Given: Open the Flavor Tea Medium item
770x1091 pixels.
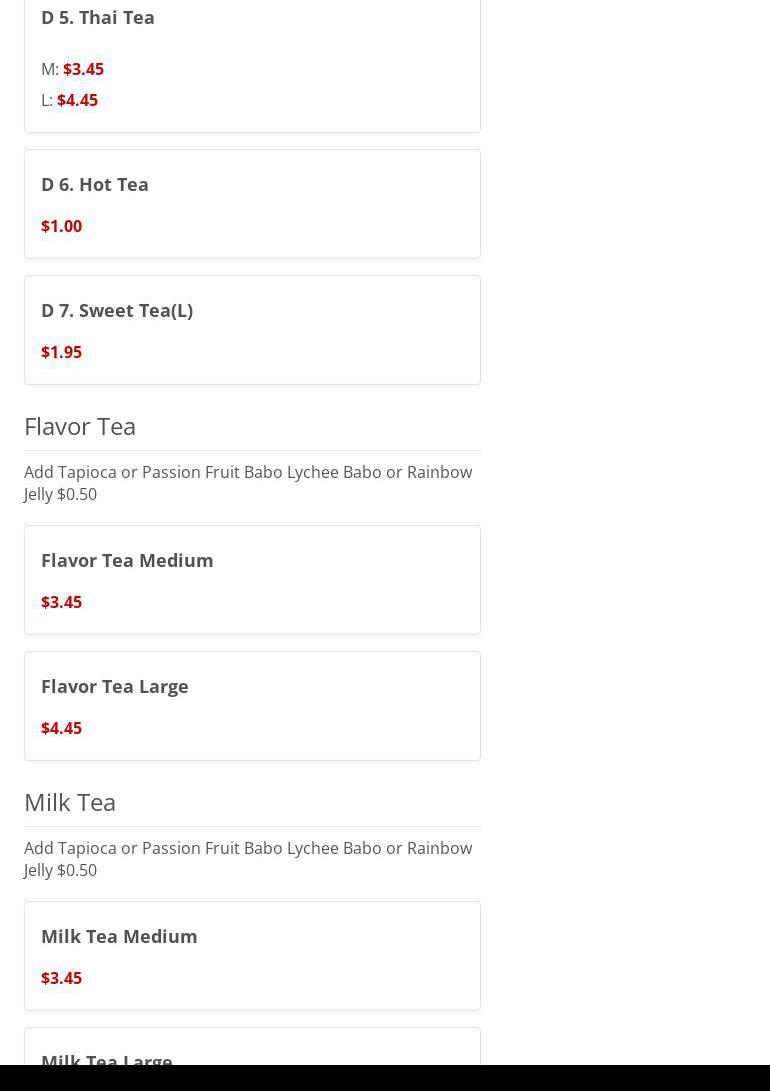Looking at the screenshot, I should coord(127,560).
